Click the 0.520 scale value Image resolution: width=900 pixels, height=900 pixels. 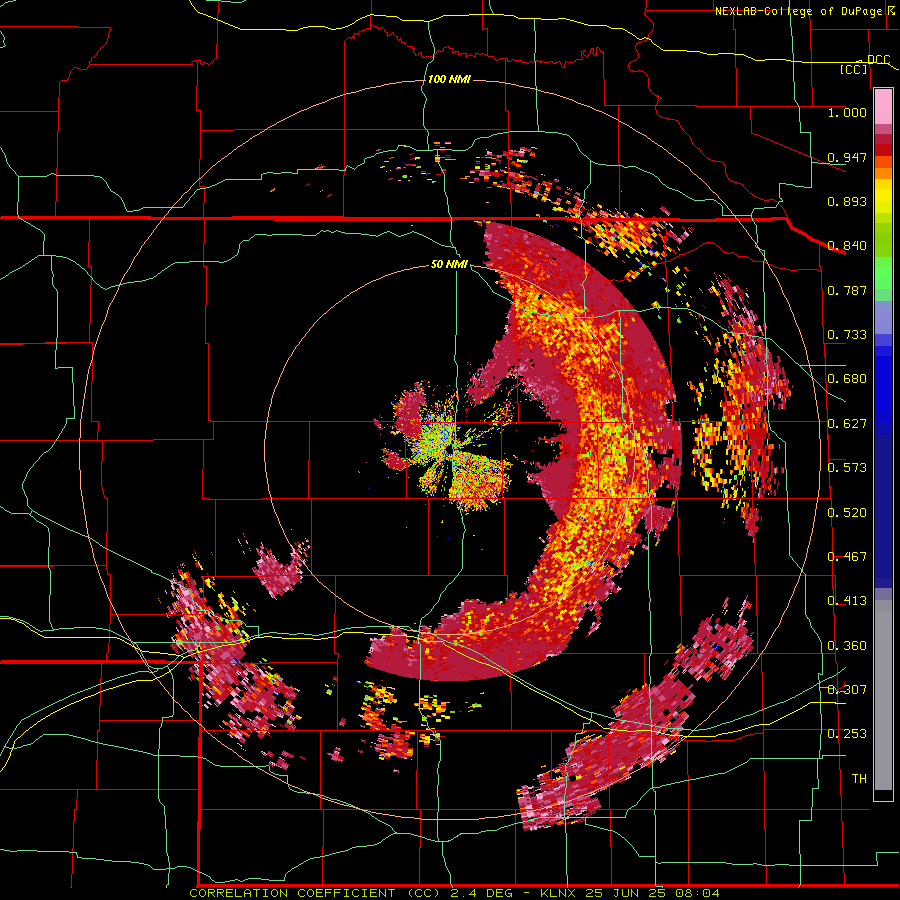(x=847, y=513)
